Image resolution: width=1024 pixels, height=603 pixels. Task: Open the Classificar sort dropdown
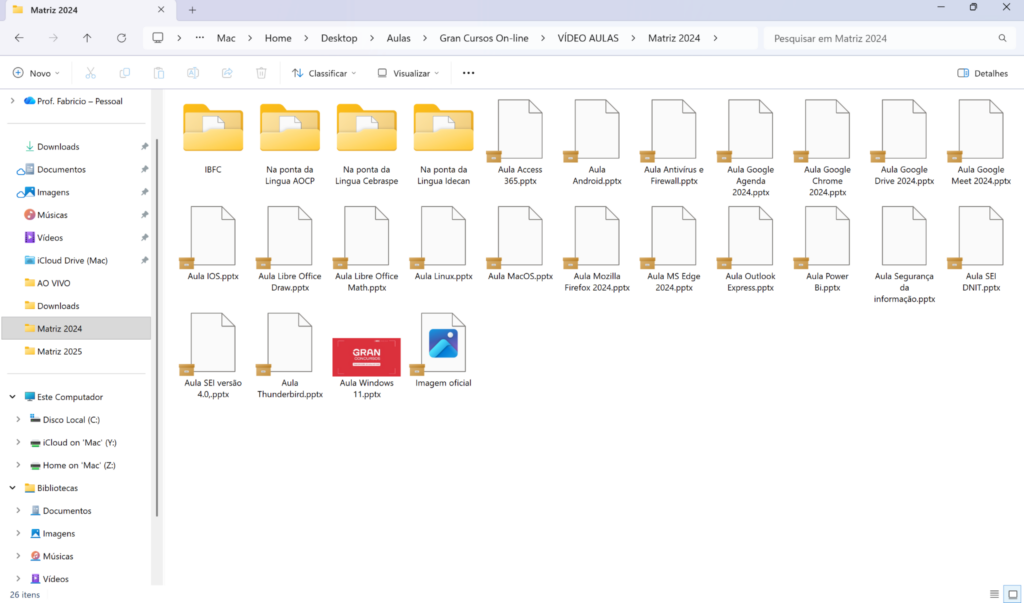[324, 73]
